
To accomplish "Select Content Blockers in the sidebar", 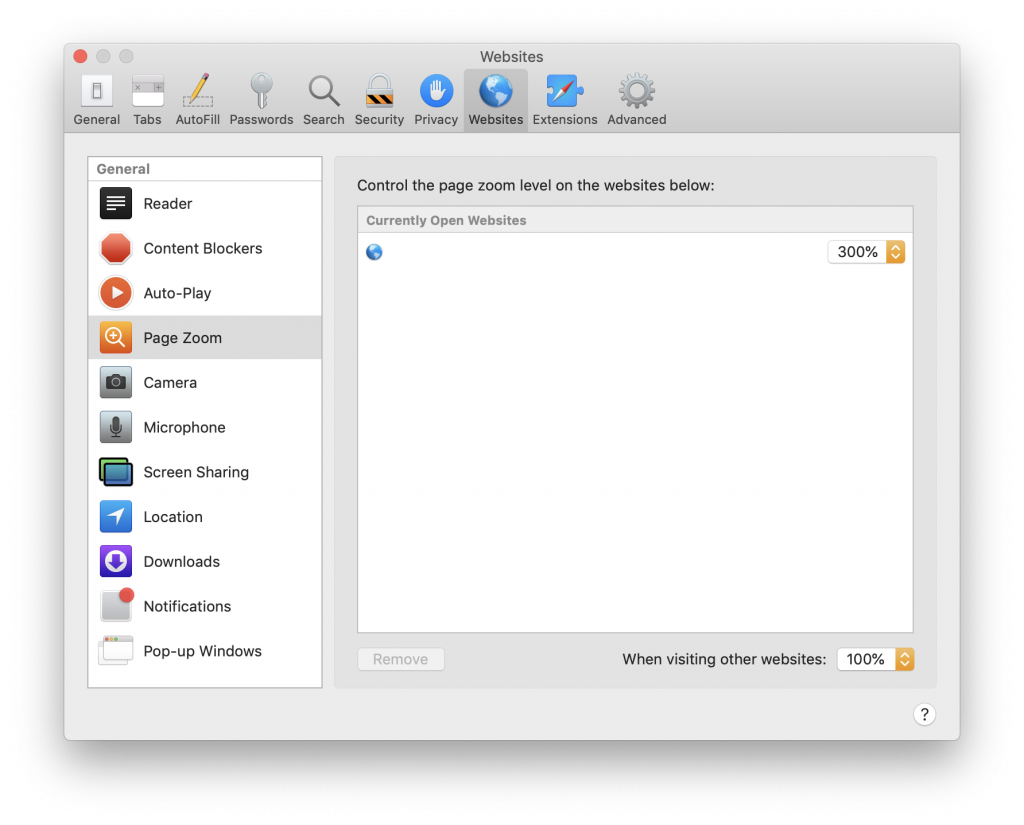I will 205,248.
